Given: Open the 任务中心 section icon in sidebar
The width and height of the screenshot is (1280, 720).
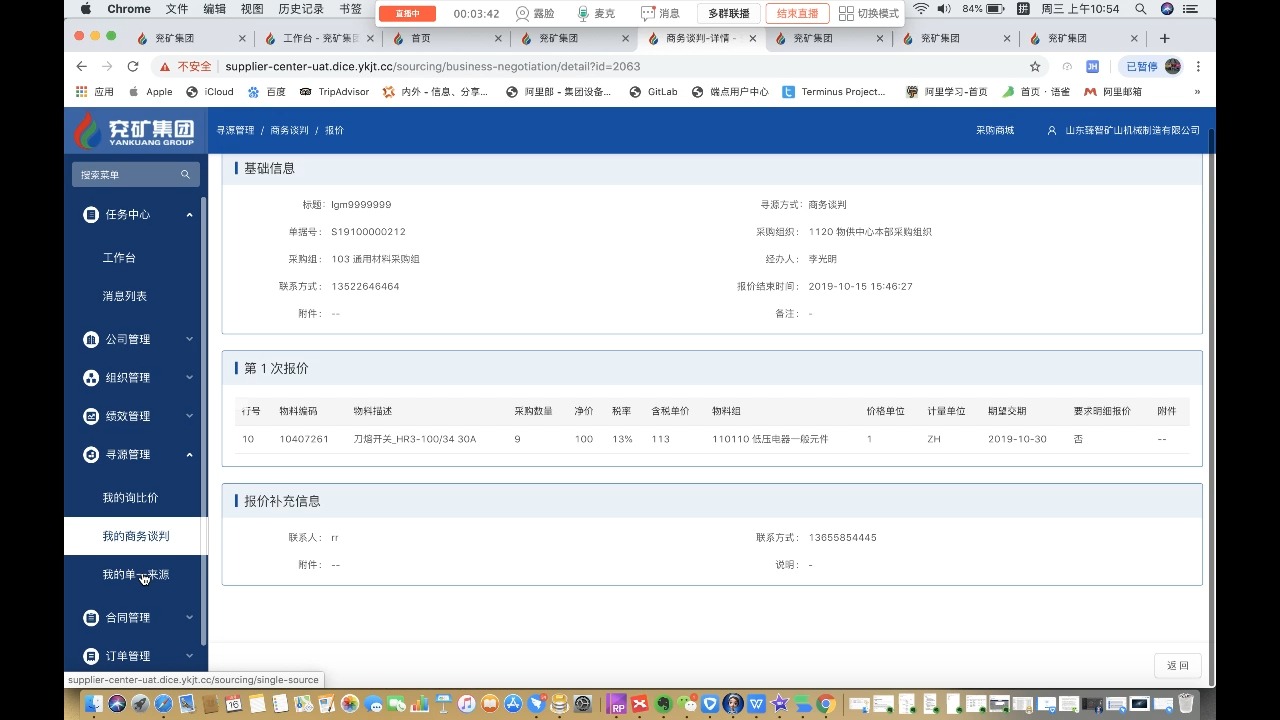Looking at the screenshot, I should click(x=90, y=214).
